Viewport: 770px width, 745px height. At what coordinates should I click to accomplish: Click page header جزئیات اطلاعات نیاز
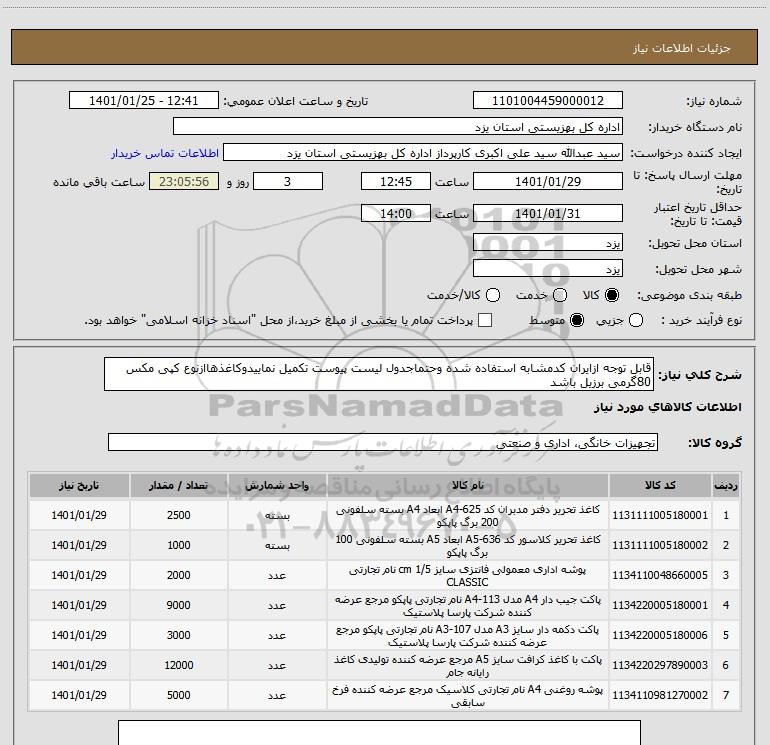tap(682, 48)
